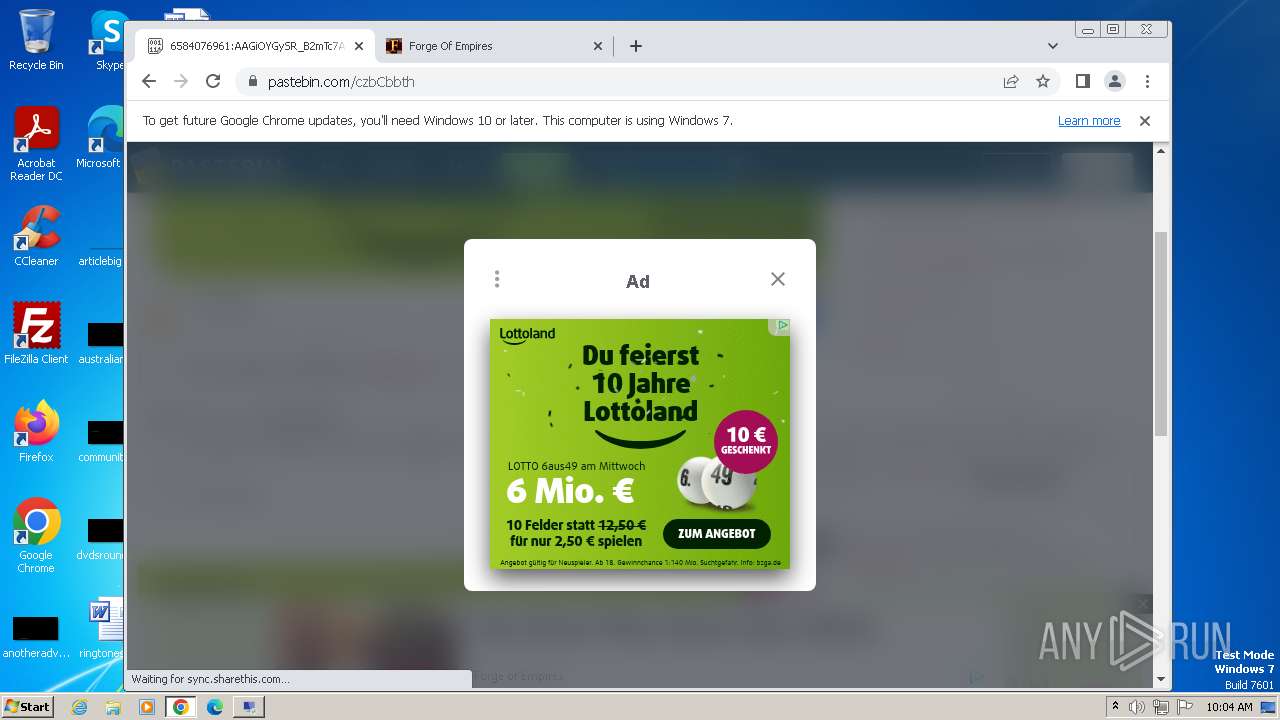Click the scrollbar down arrow

click(1161, 679)
